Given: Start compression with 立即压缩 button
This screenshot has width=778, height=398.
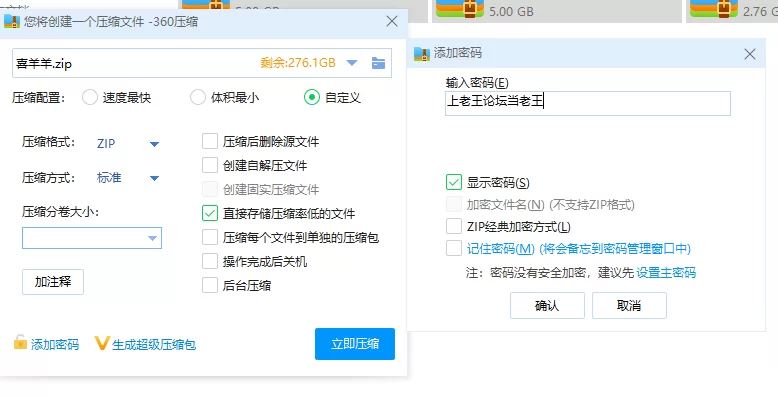Looking at the screenshot, I should coord(355,344).
